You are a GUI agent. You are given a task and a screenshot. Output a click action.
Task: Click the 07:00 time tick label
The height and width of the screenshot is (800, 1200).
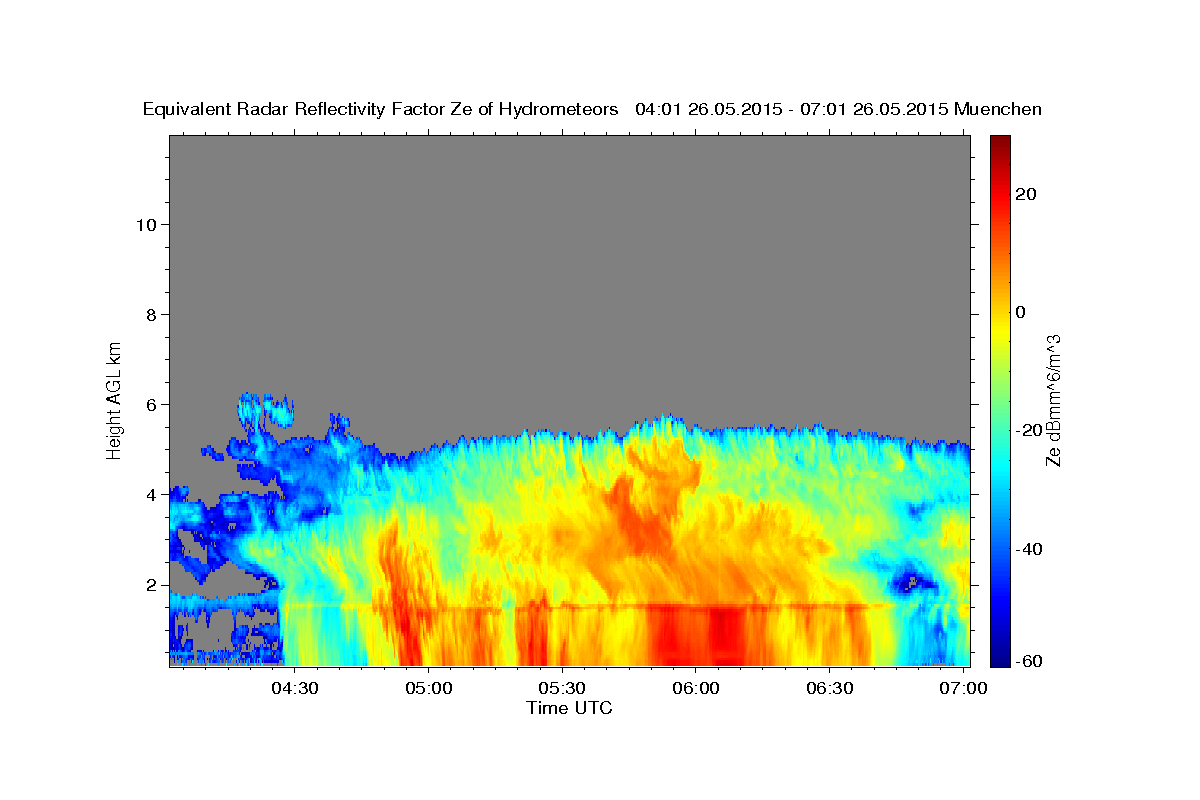962,688
